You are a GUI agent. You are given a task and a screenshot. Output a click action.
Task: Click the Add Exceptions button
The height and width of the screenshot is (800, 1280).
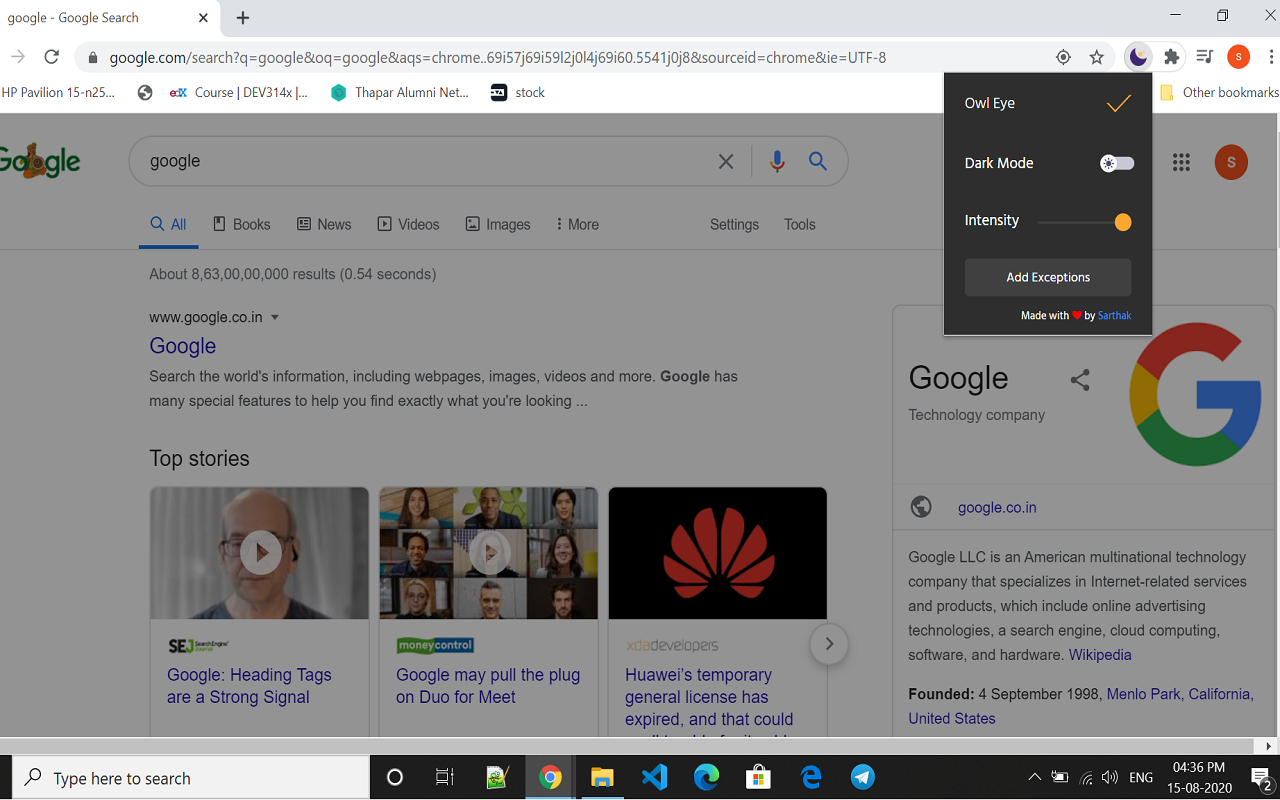coord(1047,277)
